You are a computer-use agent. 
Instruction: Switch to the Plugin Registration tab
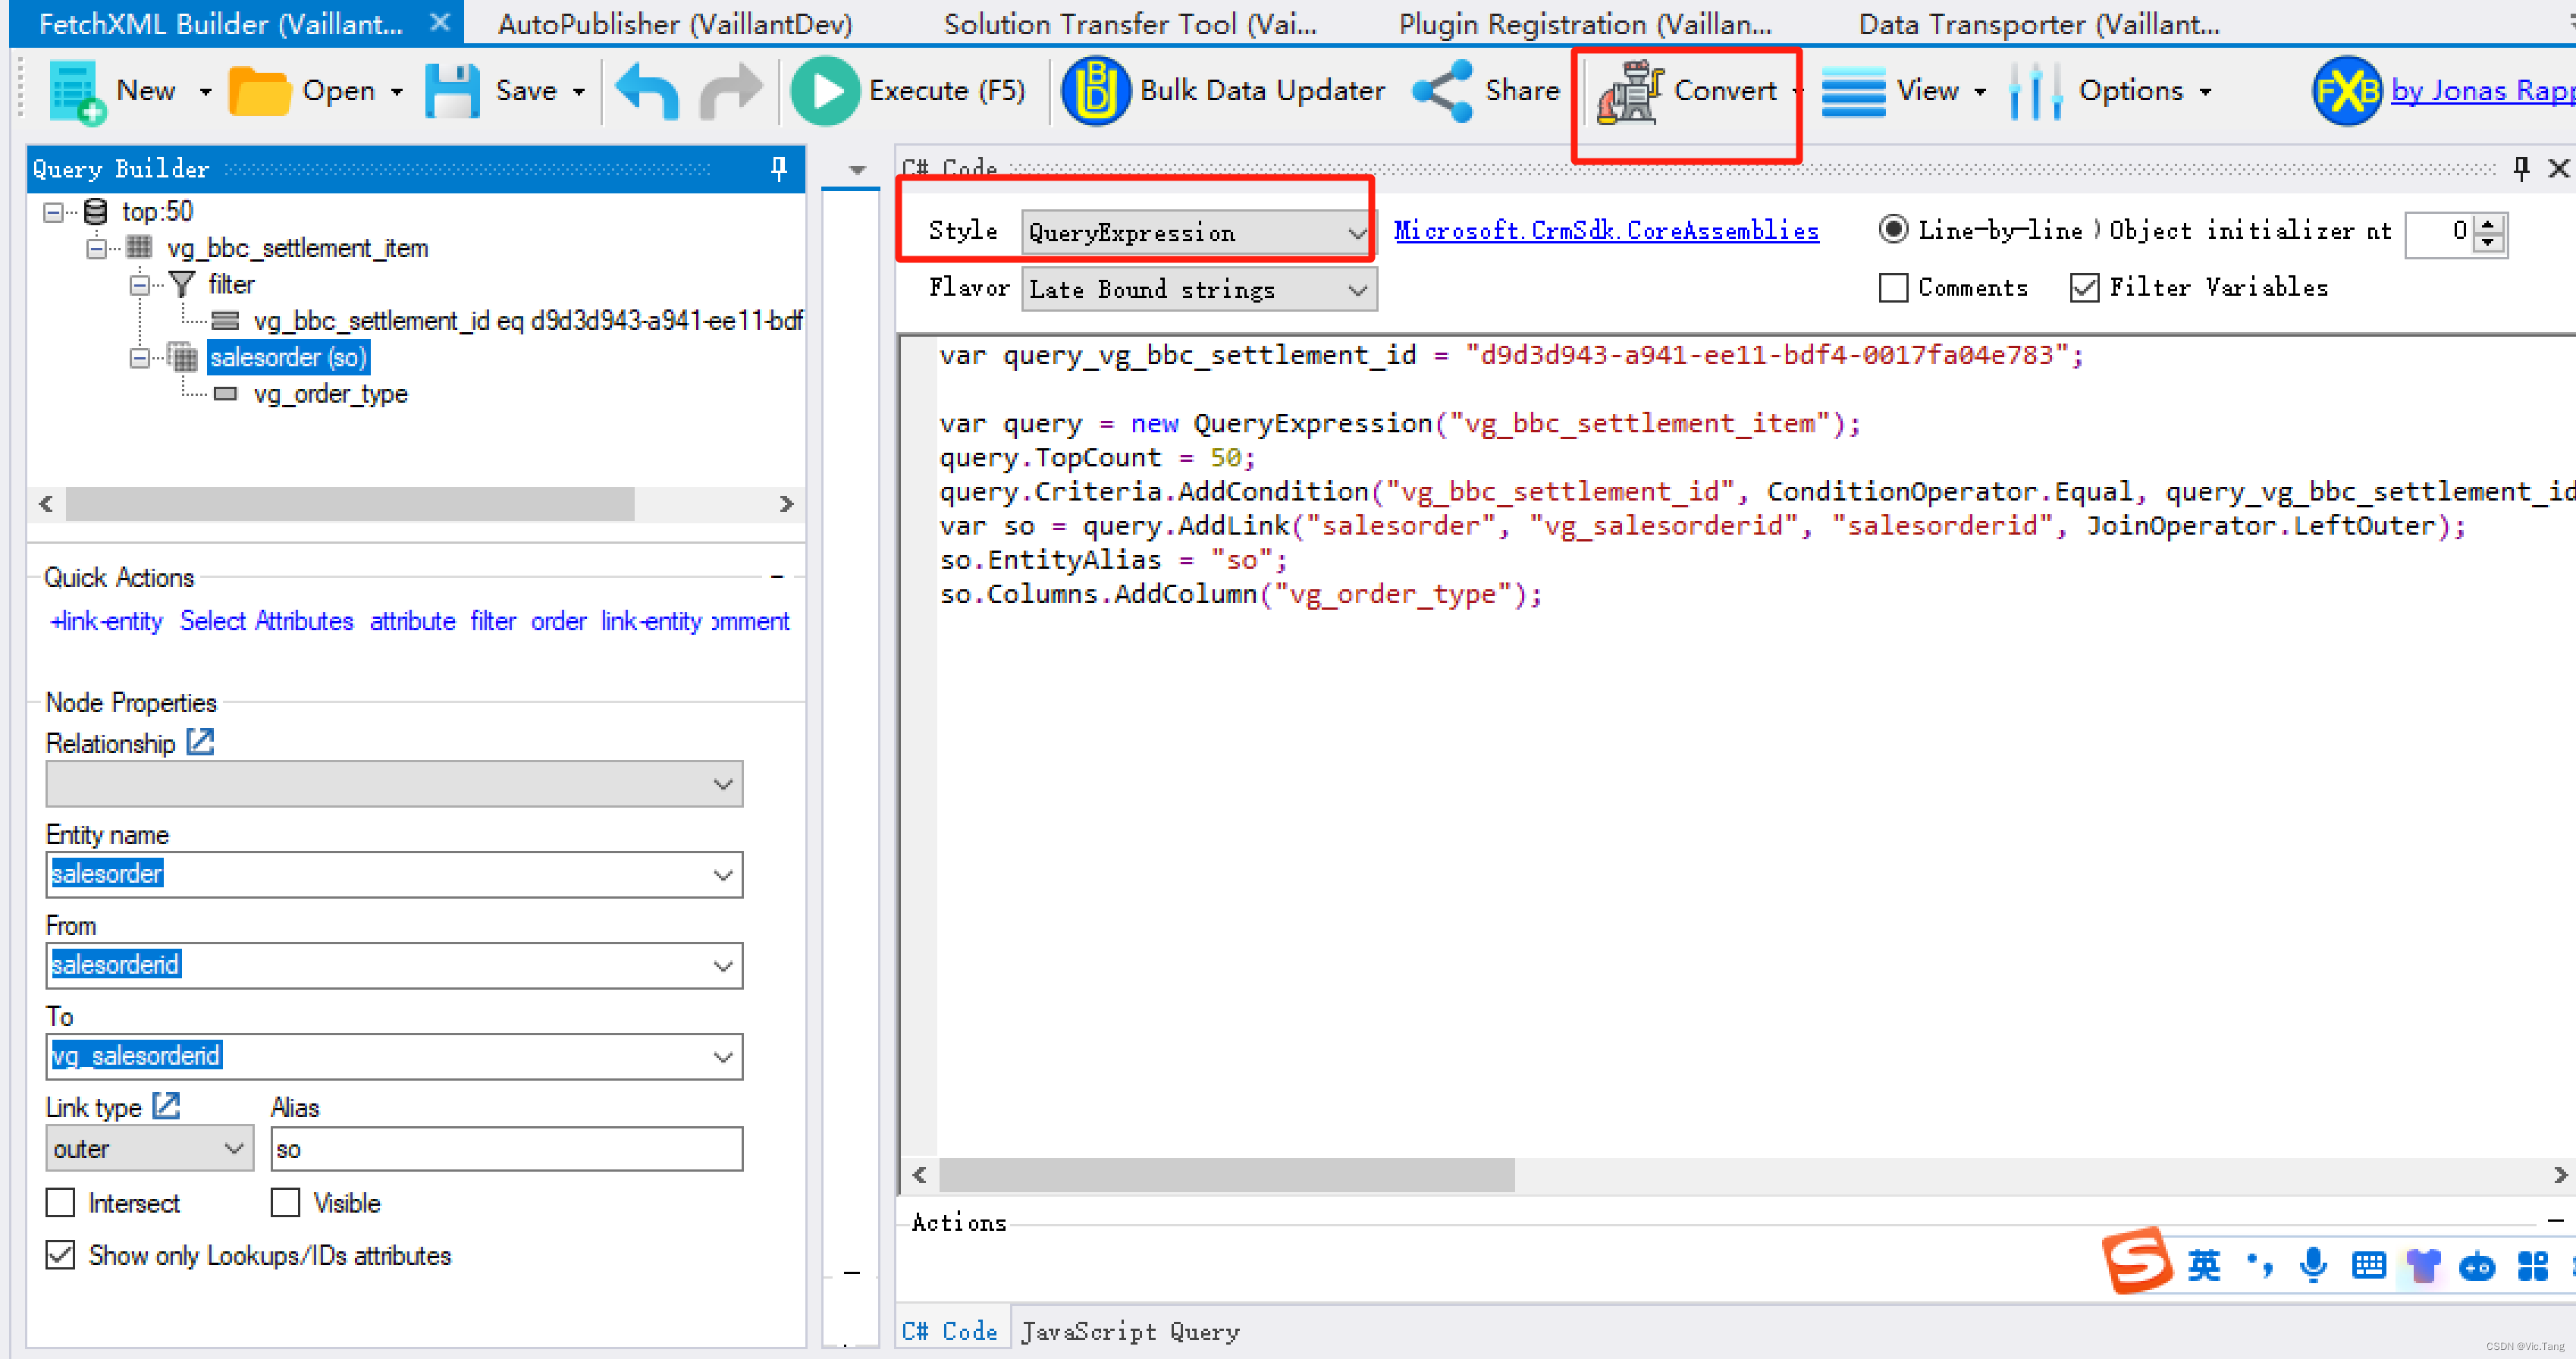(x=1584, y=23)
